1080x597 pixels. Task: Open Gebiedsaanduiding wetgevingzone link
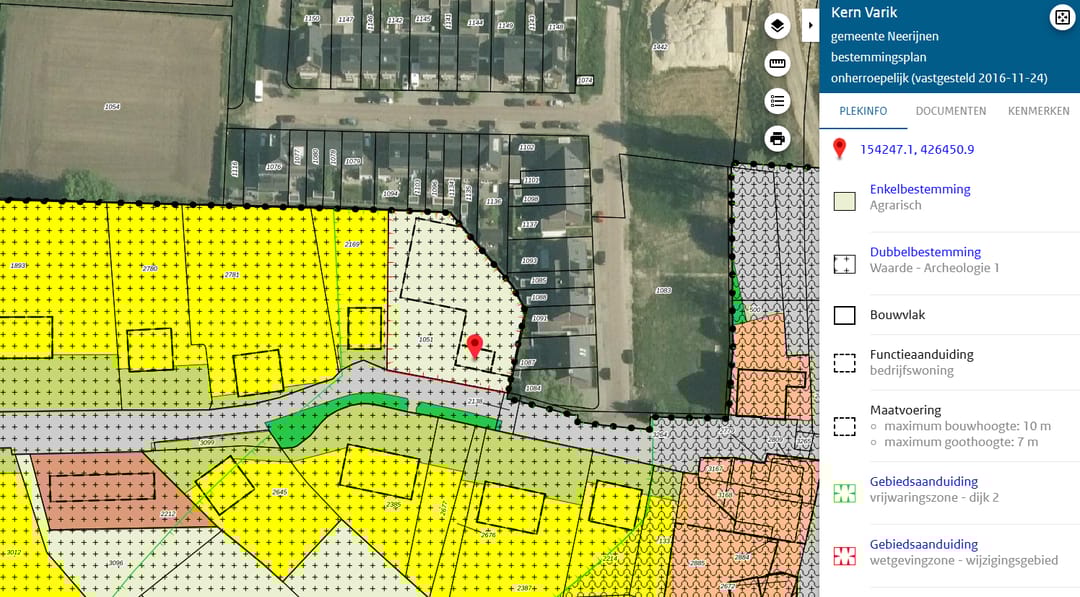(x=923, y=544)
